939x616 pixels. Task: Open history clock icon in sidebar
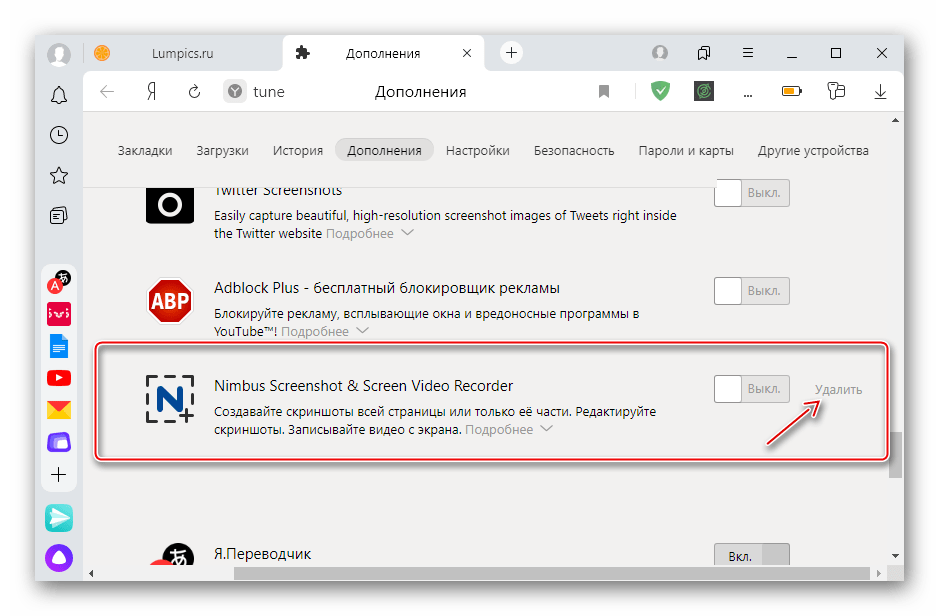pyautogui.click(x=59, y=135)
